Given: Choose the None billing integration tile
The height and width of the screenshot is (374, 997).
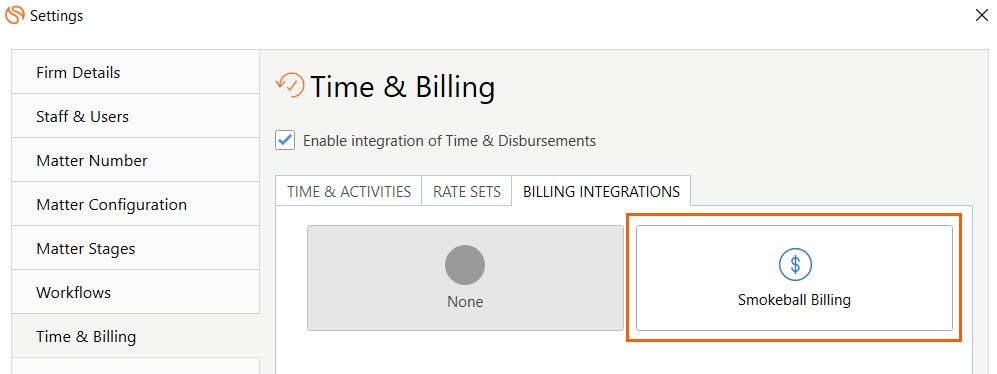Looking at the screenshot, I should 465,278.
